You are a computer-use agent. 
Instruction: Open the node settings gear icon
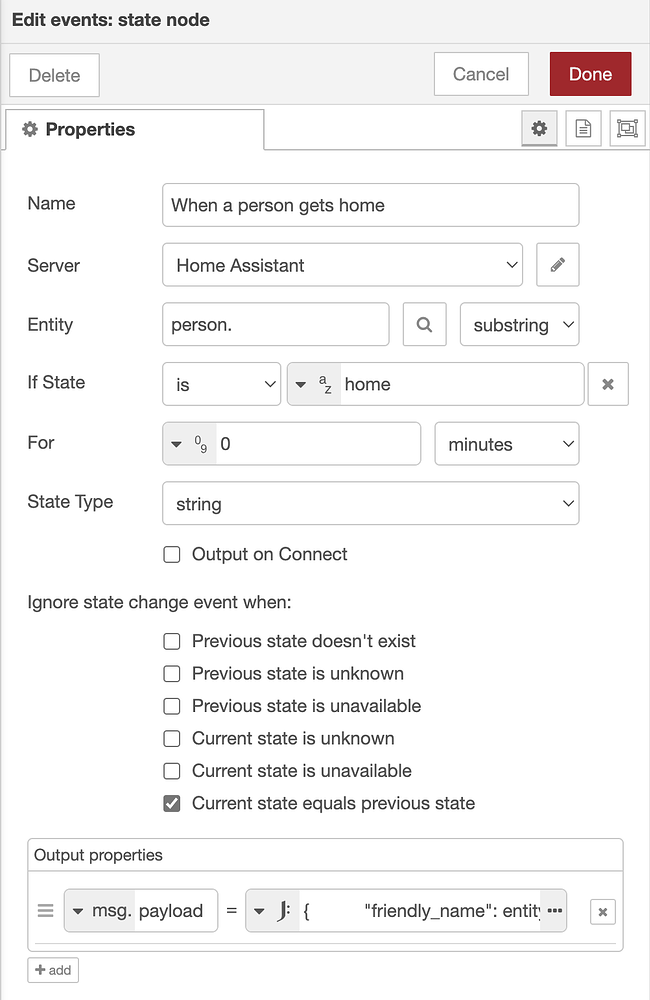click(539, 128)
